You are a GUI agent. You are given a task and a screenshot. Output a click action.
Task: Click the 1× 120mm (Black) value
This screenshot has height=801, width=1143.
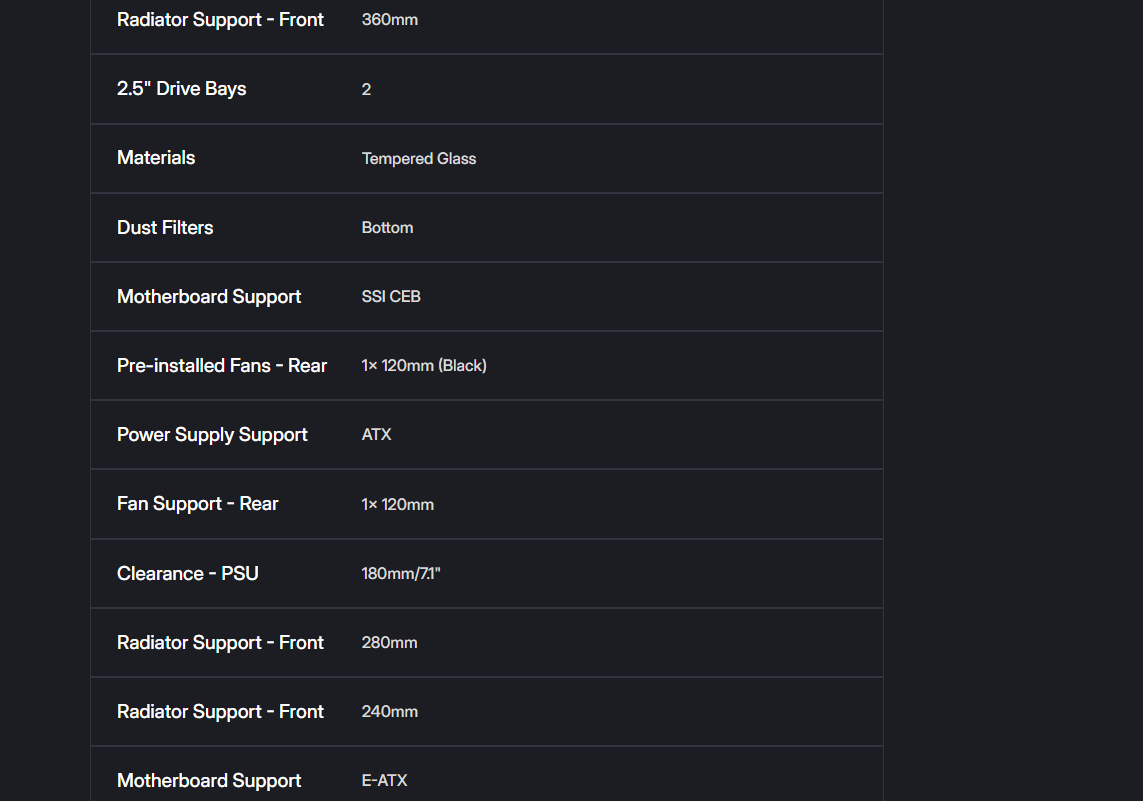(x=424, y=365)
